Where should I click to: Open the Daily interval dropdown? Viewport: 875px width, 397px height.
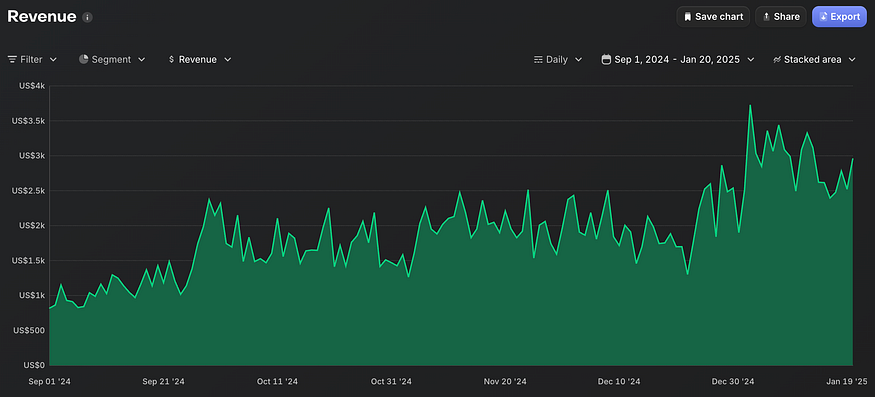(558, 59)
